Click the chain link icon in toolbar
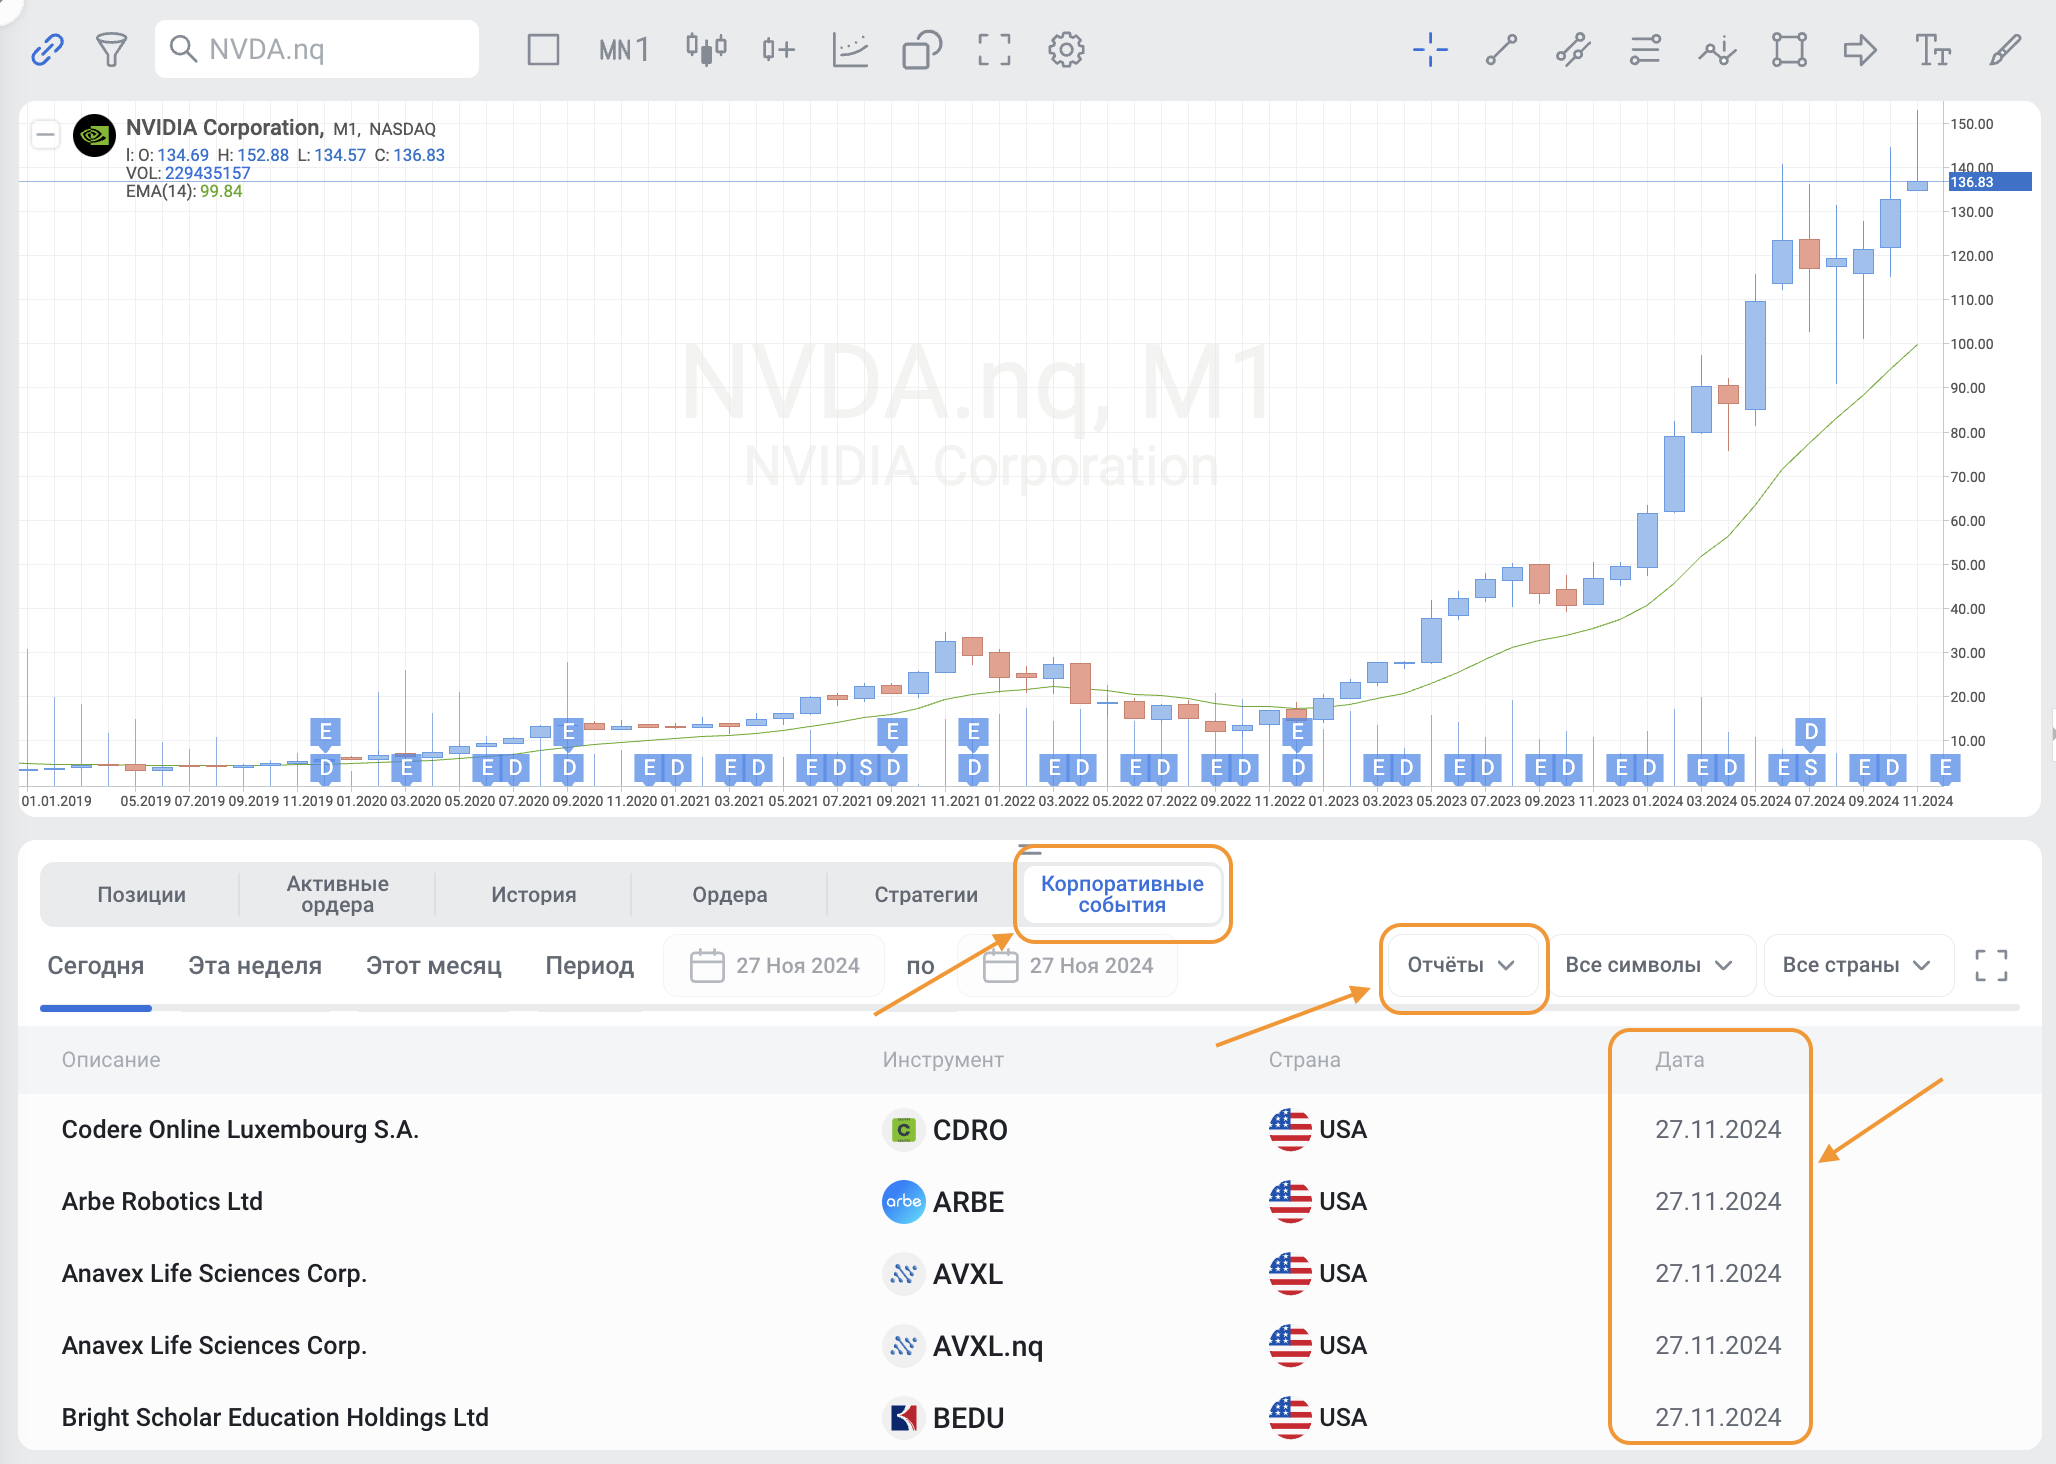This screenshot has width=2056, height=1464. point(47,49)
